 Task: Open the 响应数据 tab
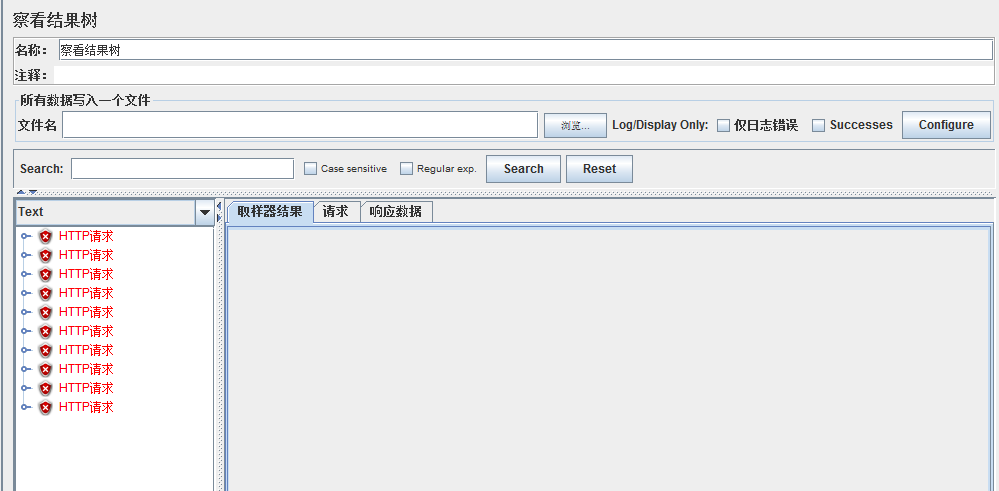[395, 211]
